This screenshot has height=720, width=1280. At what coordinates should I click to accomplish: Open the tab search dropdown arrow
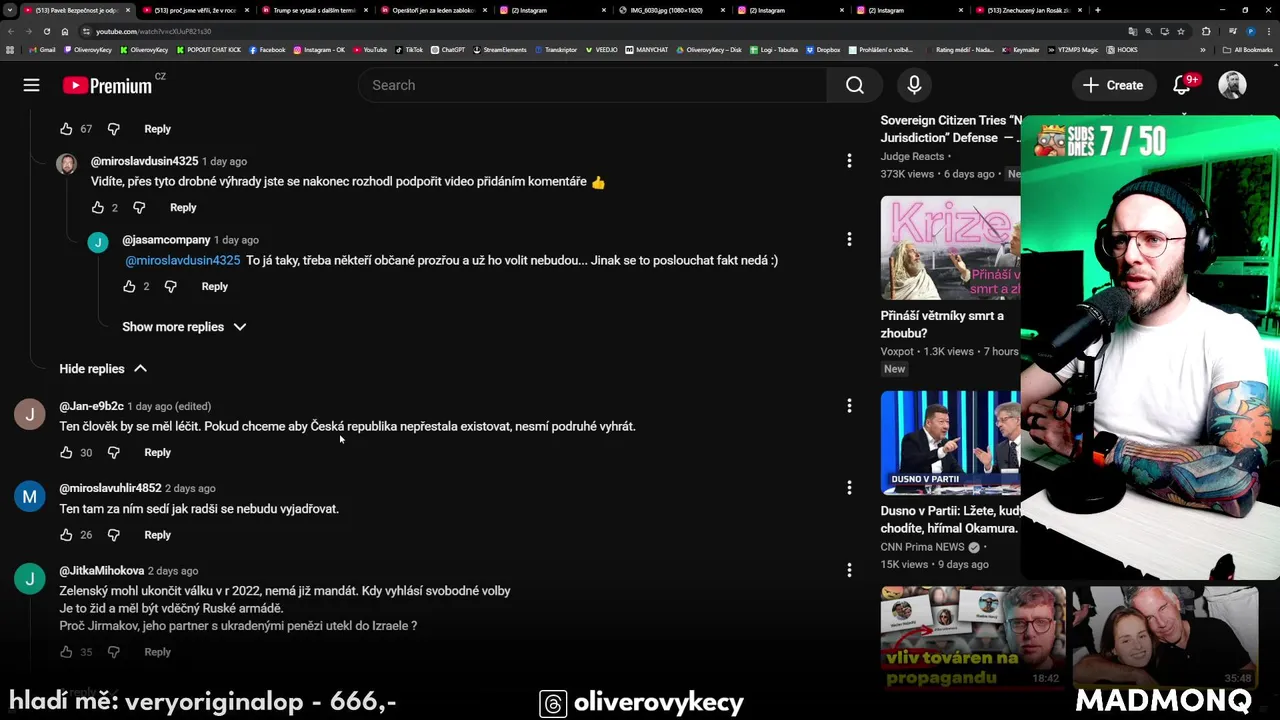click(10, 10)
